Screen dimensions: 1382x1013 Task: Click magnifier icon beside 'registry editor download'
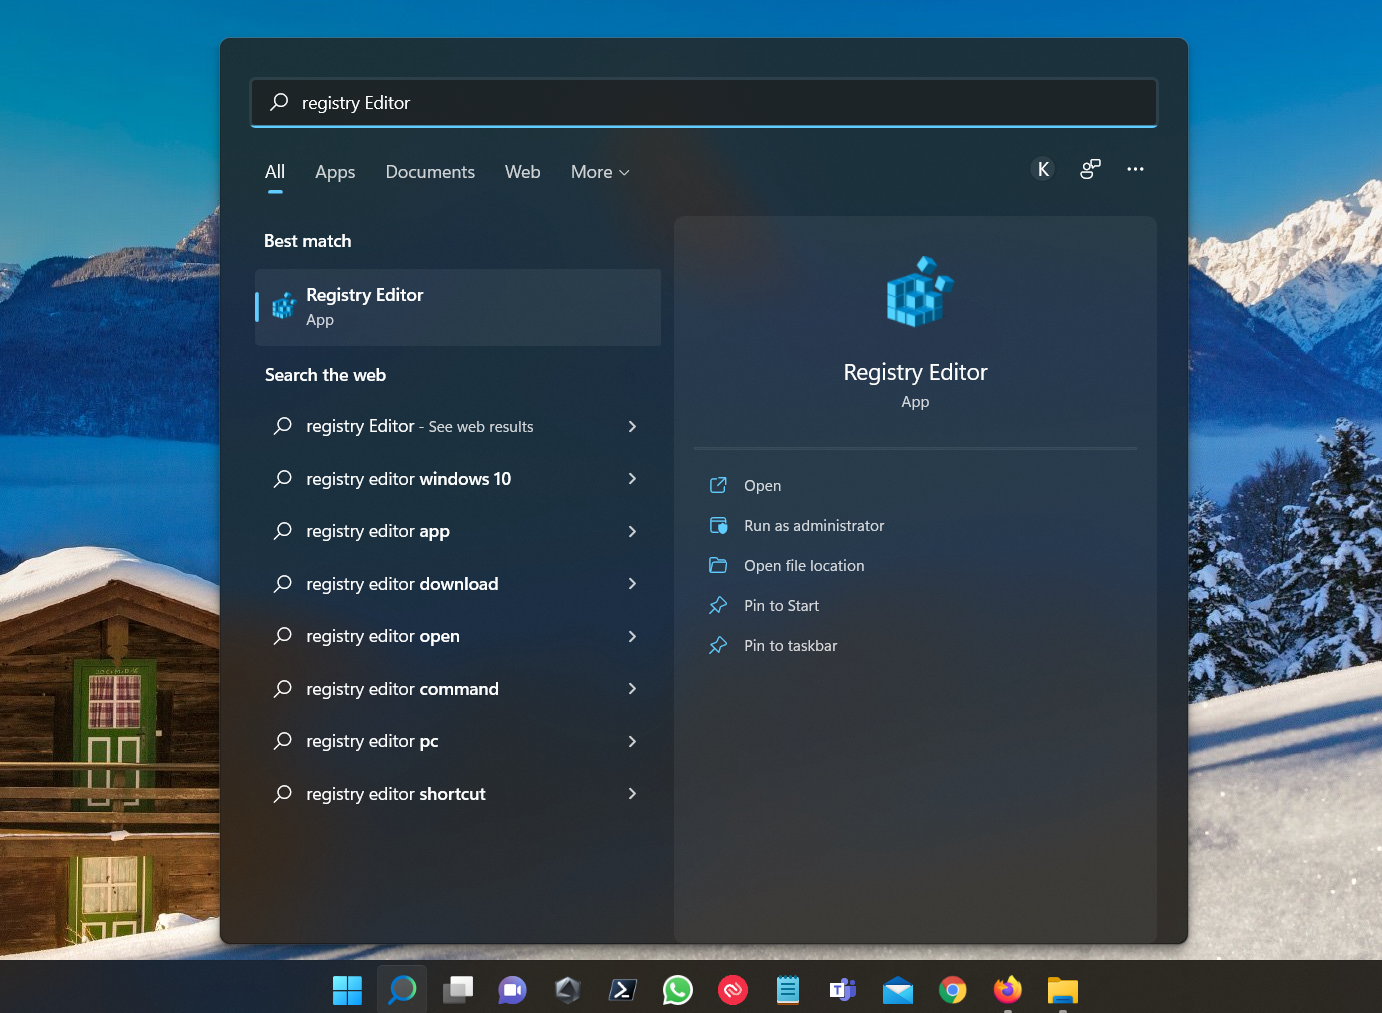[x=283, y=584]
